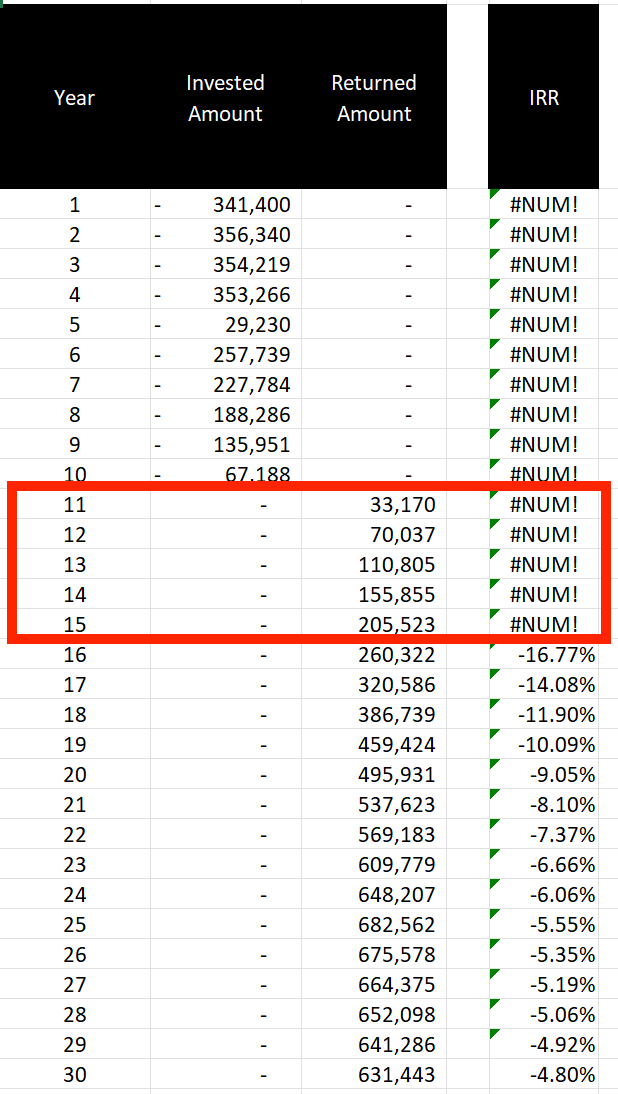Screen dimensions: 618x1094
Task: Select the IRR cell showing -9.05%
Action: [x=543, y=774]
